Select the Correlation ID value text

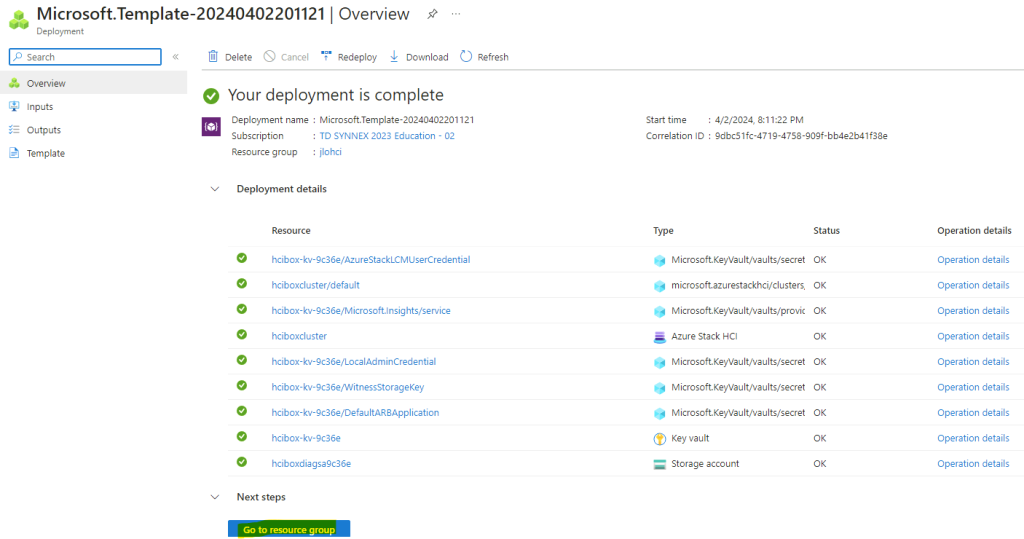click(801, 136)
